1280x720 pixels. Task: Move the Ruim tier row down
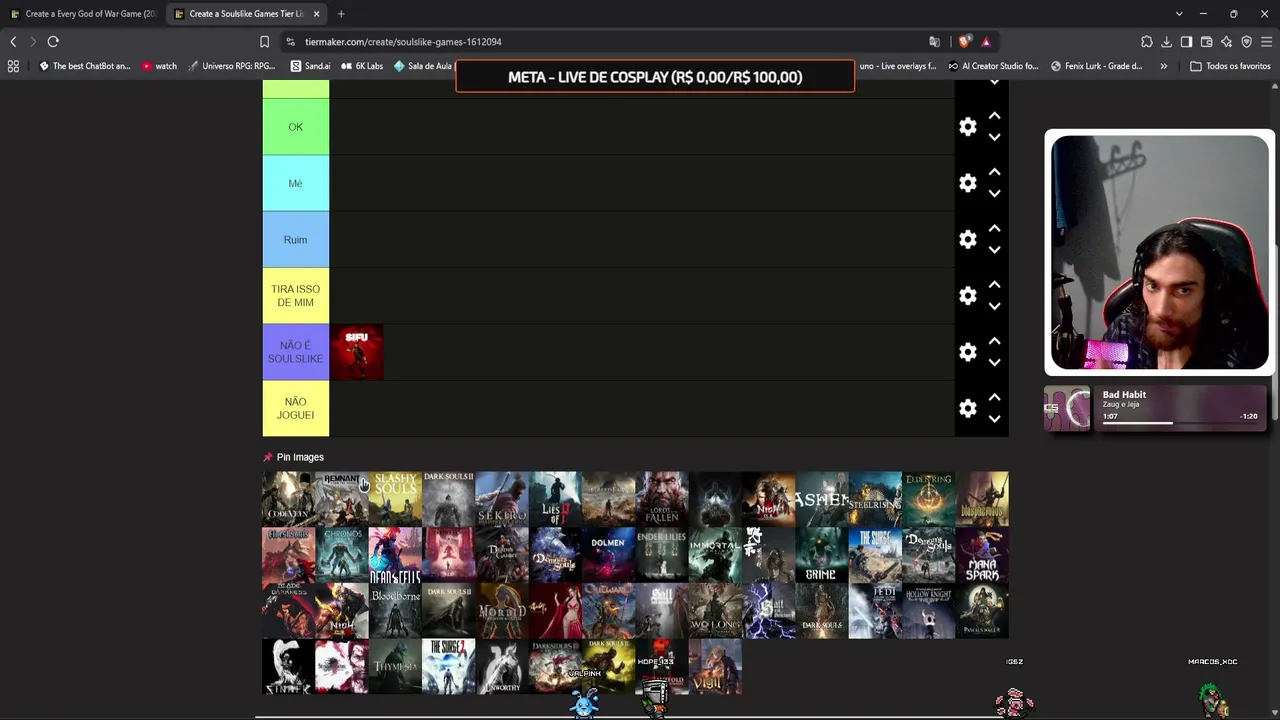(x=994, y=251)
